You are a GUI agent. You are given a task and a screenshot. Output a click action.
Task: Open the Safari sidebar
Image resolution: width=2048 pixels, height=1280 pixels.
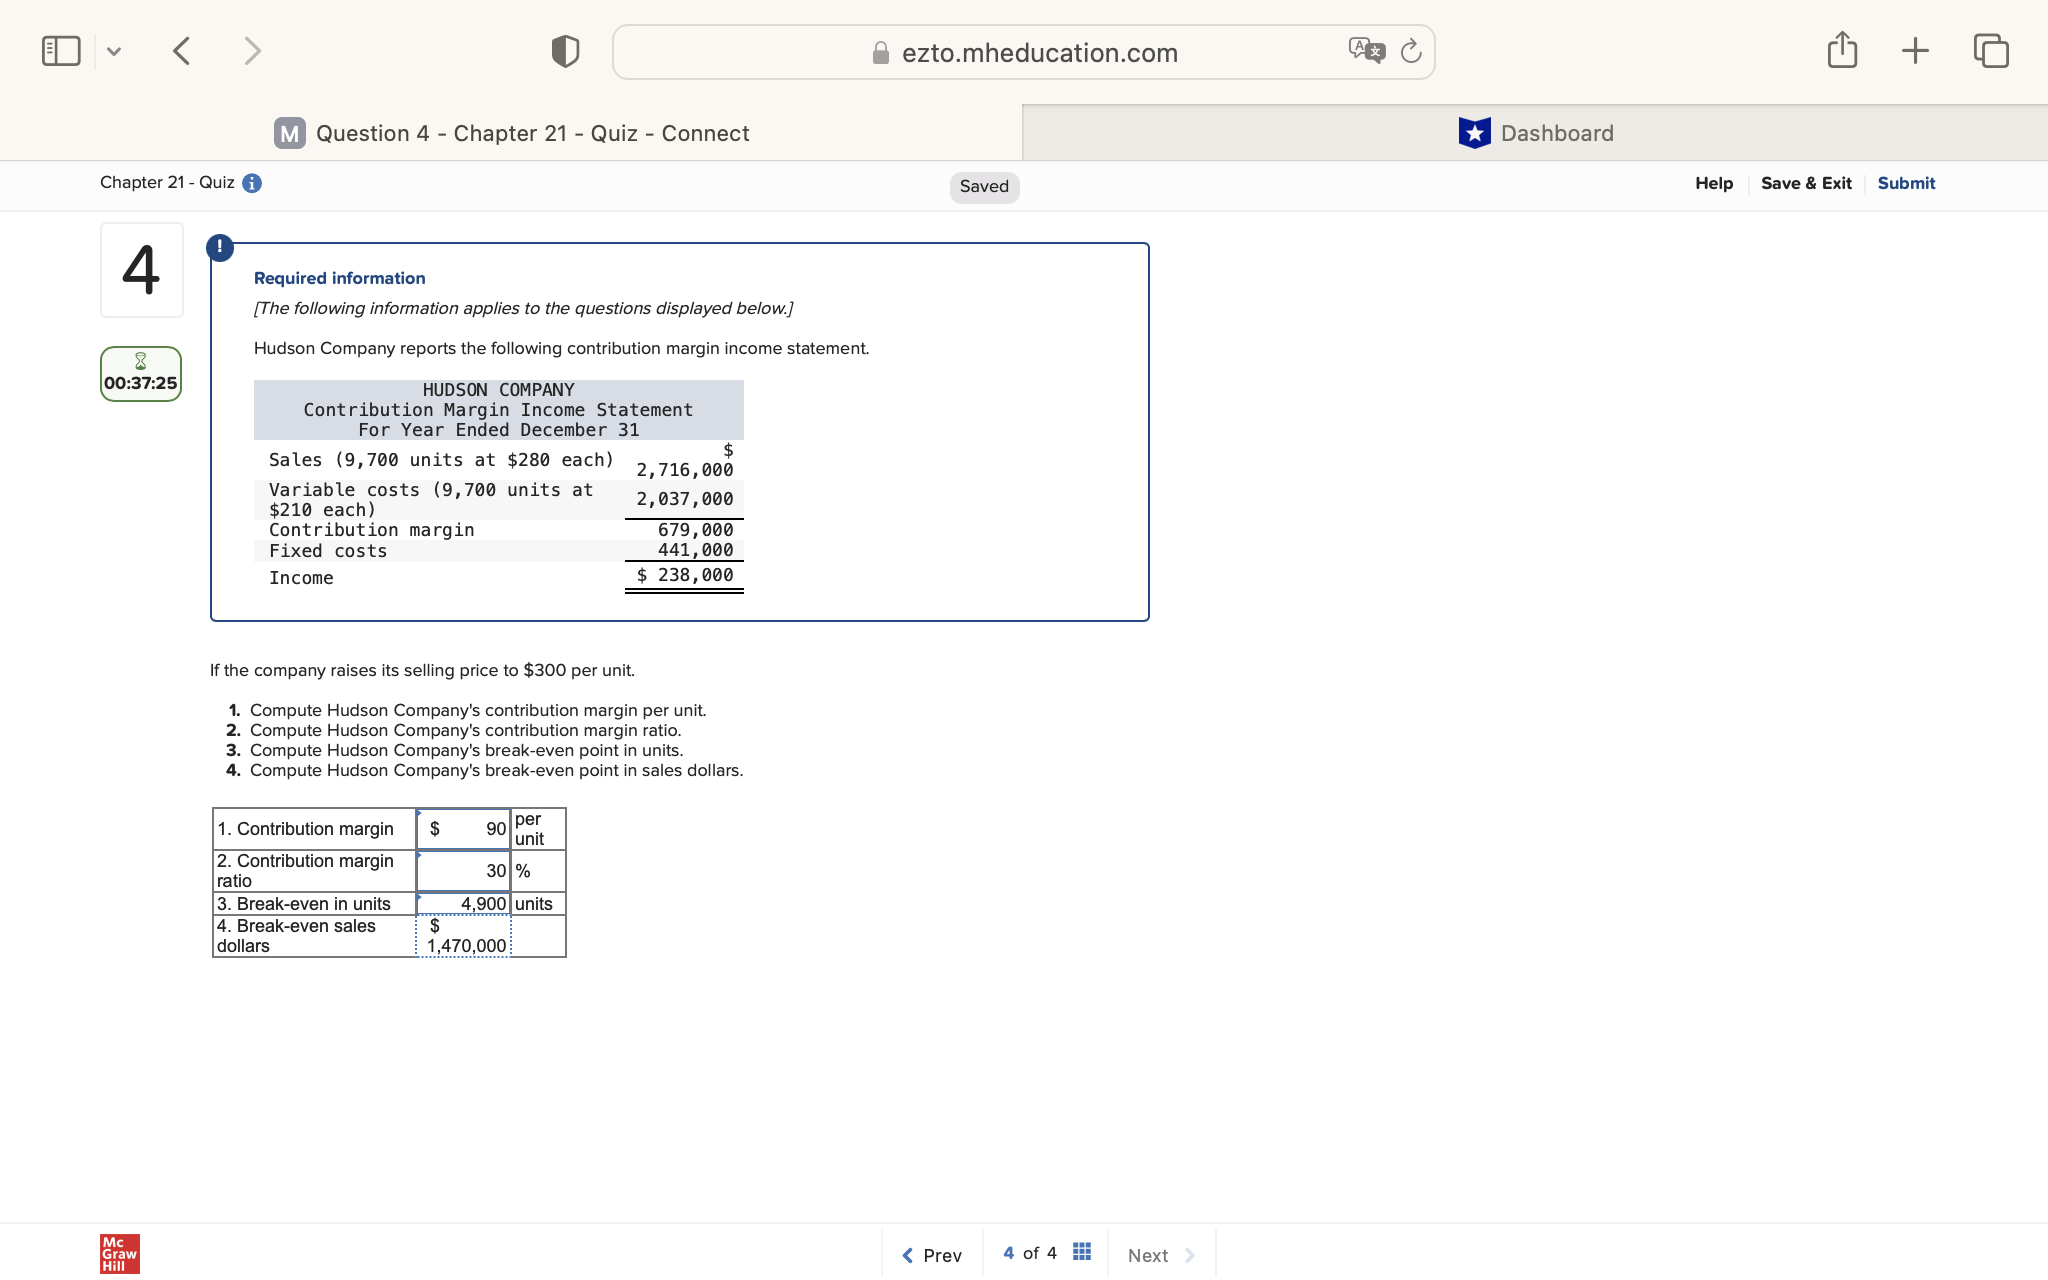[60, 50]
